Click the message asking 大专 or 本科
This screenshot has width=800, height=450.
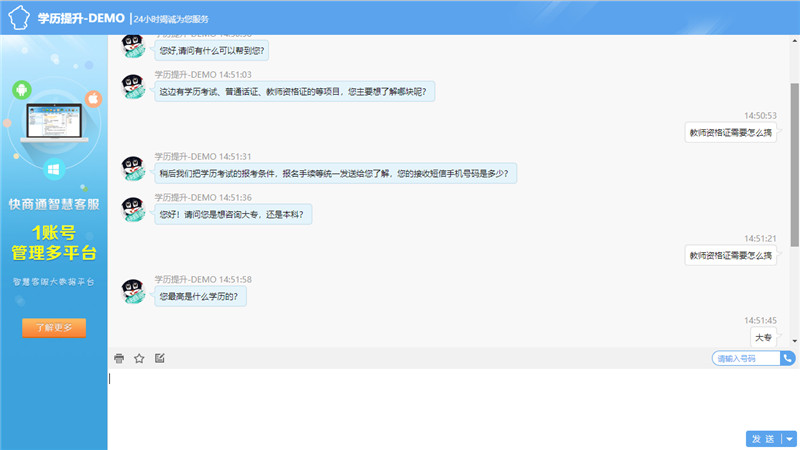coord(234,213)
